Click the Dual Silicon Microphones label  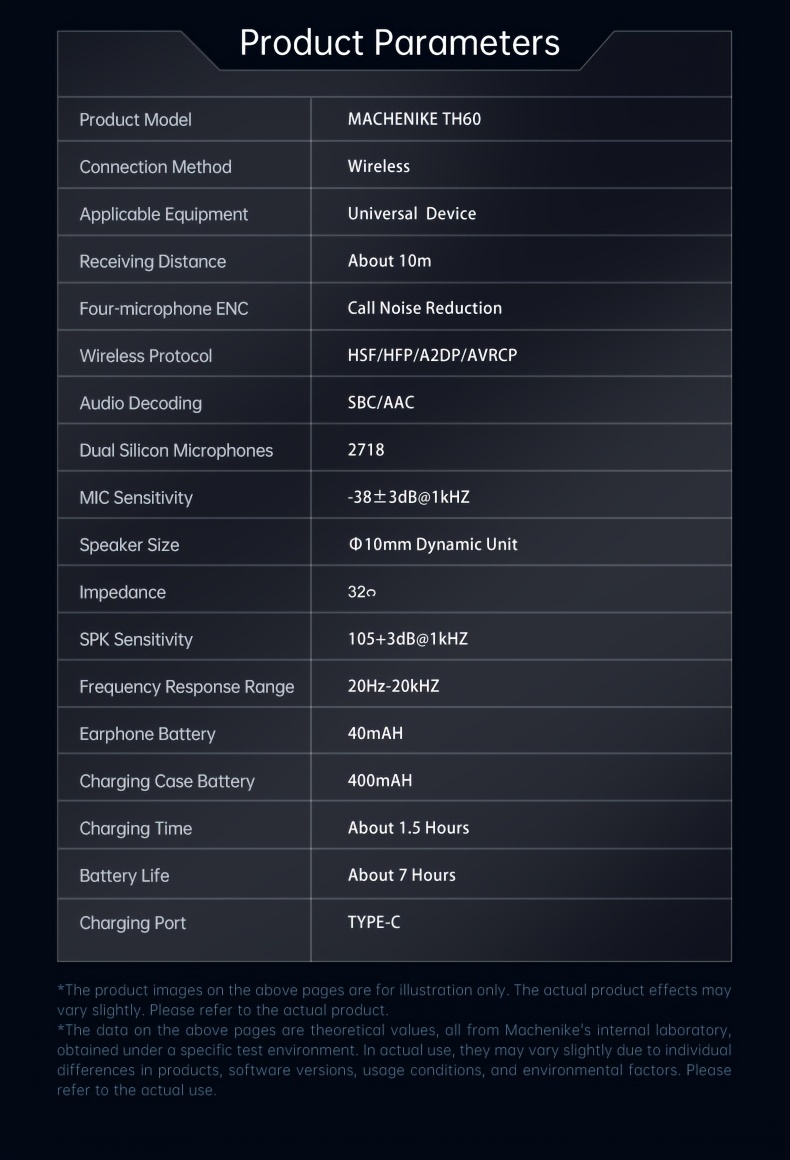click(176, 451)
